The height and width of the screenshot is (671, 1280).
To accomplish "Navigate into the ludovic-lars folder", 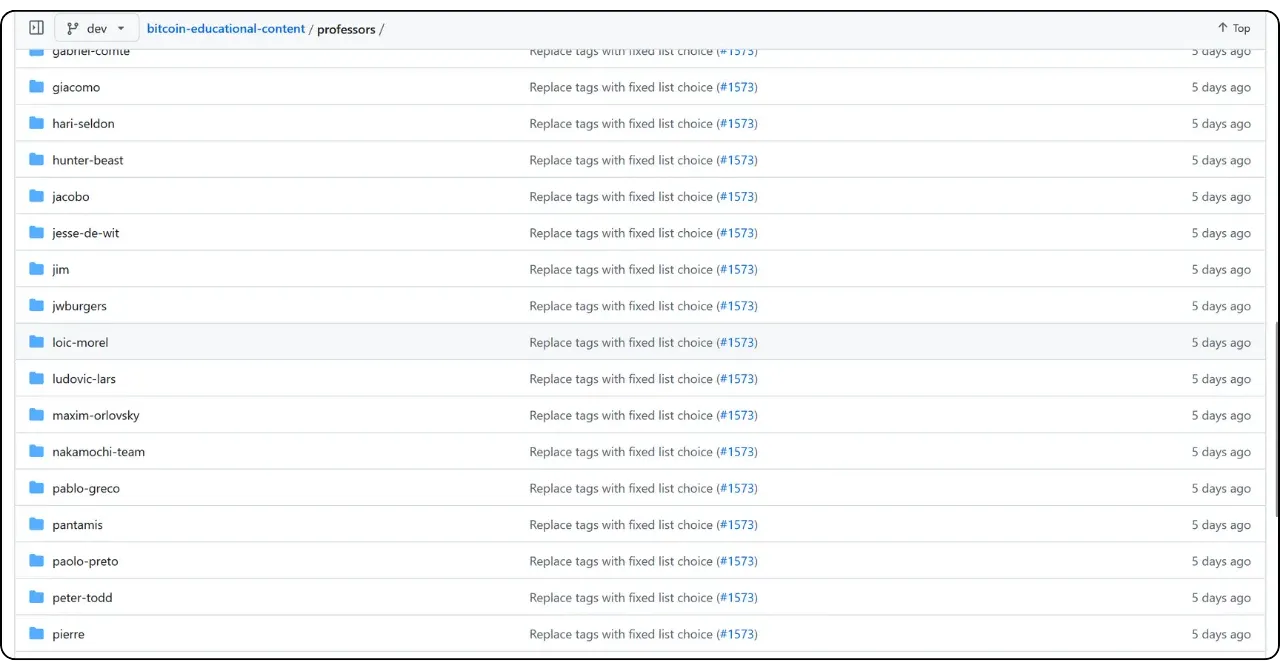I will coord(84,379).
